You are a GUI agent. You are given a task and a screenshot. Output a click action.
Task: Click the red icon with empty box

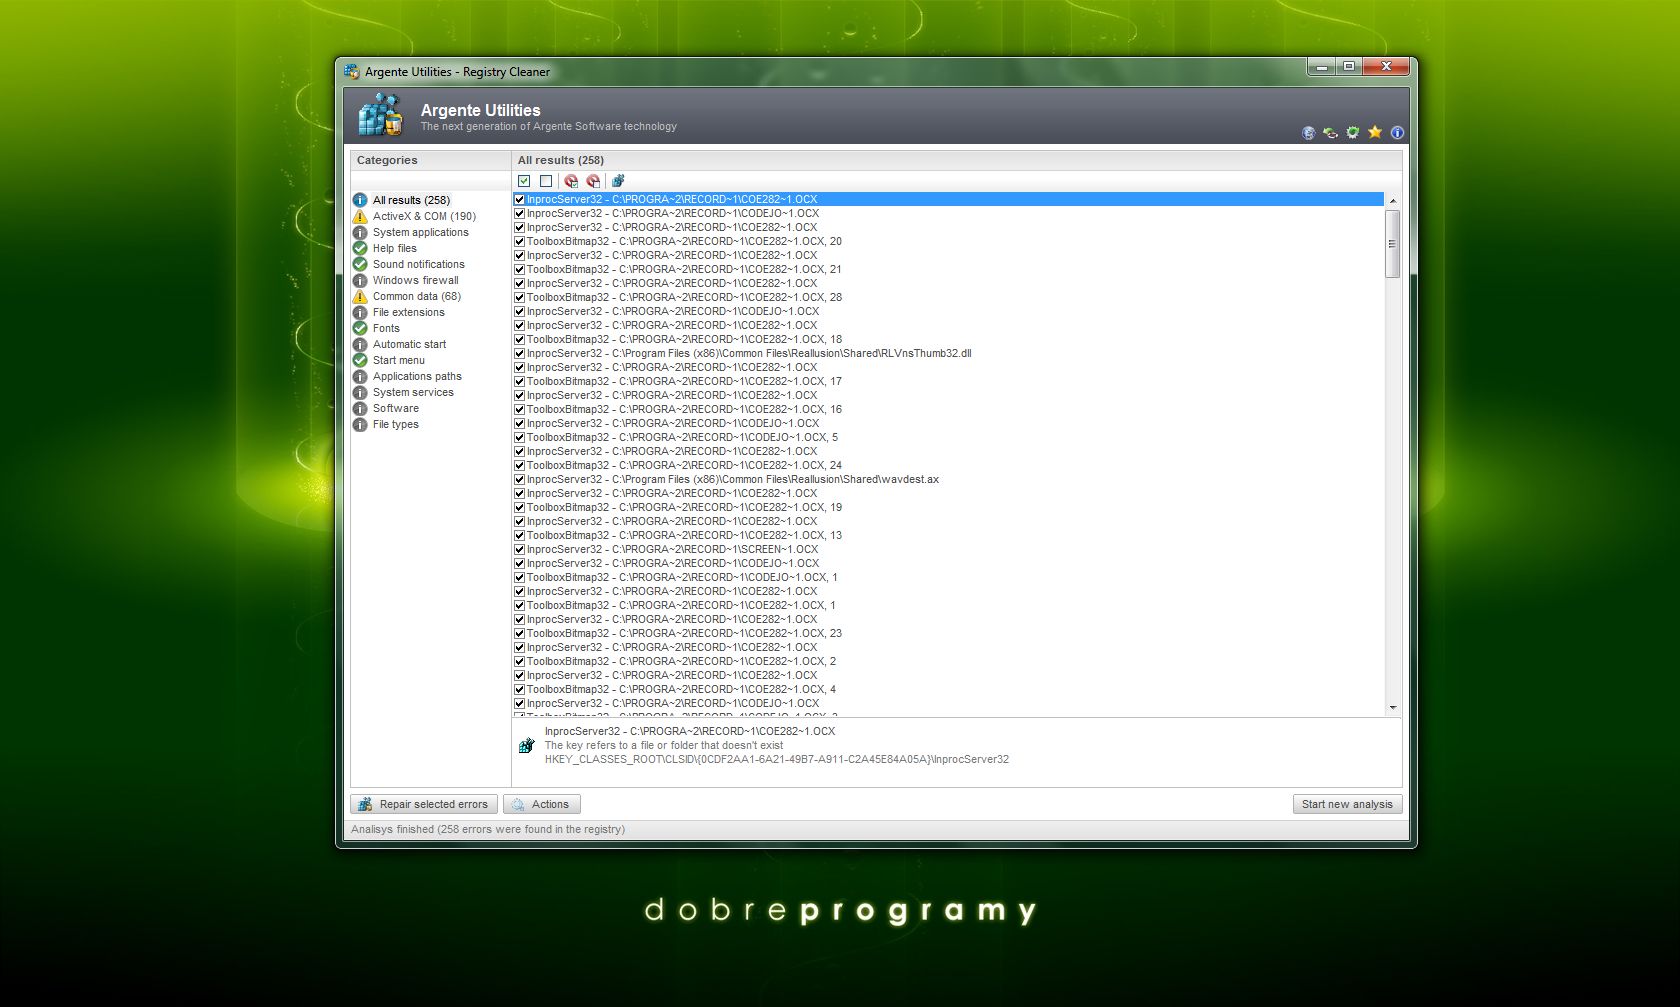click(x=593, y=181)
